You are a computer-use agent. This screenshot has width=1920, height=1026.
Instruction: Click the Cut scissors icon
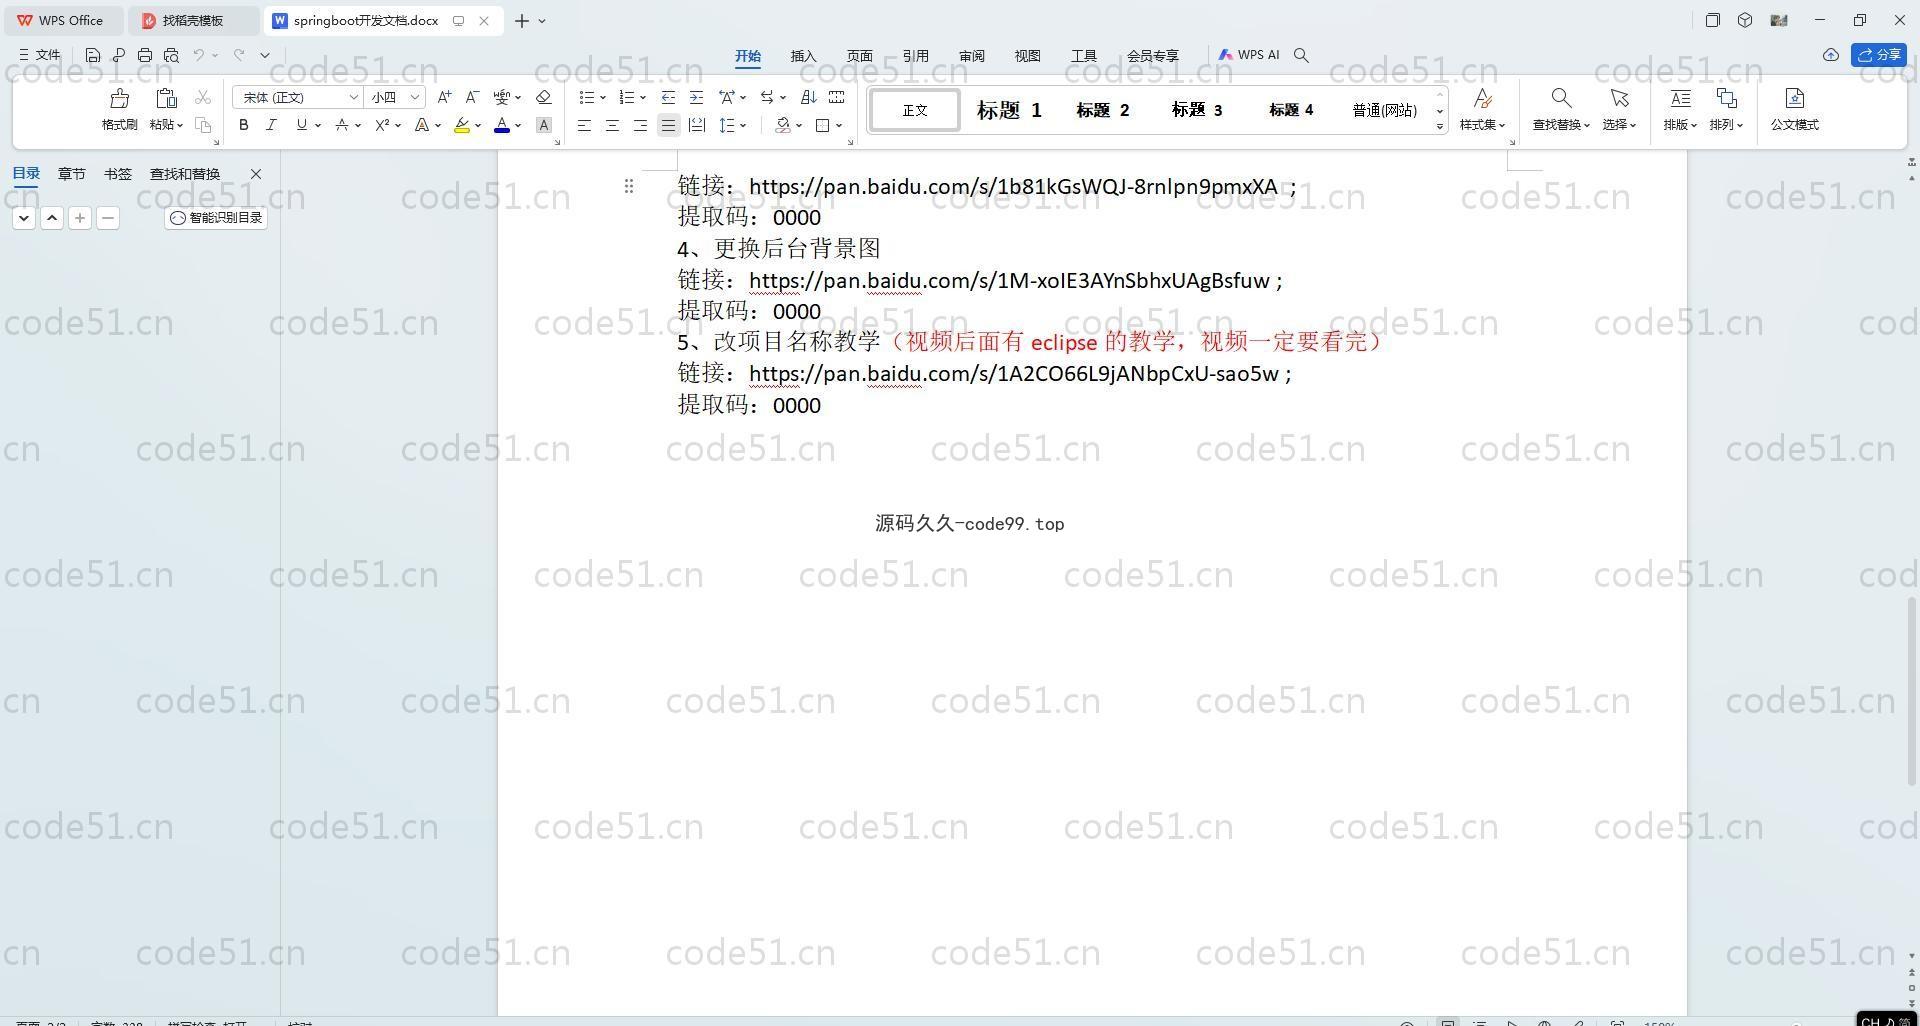coord(203,97)
